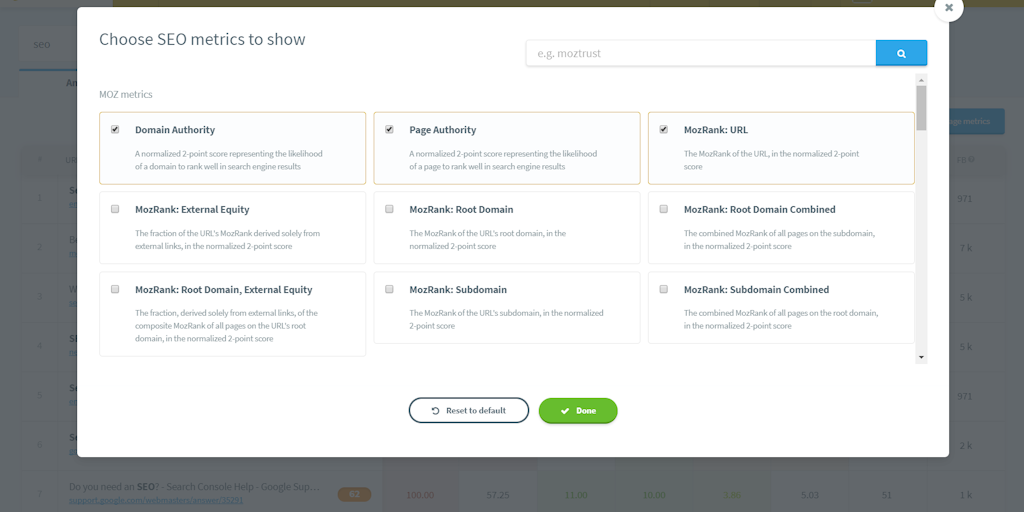Click the metrics list scrollbar thumb
Viewport: 1024px width, 512px height.
pos(921,108)
